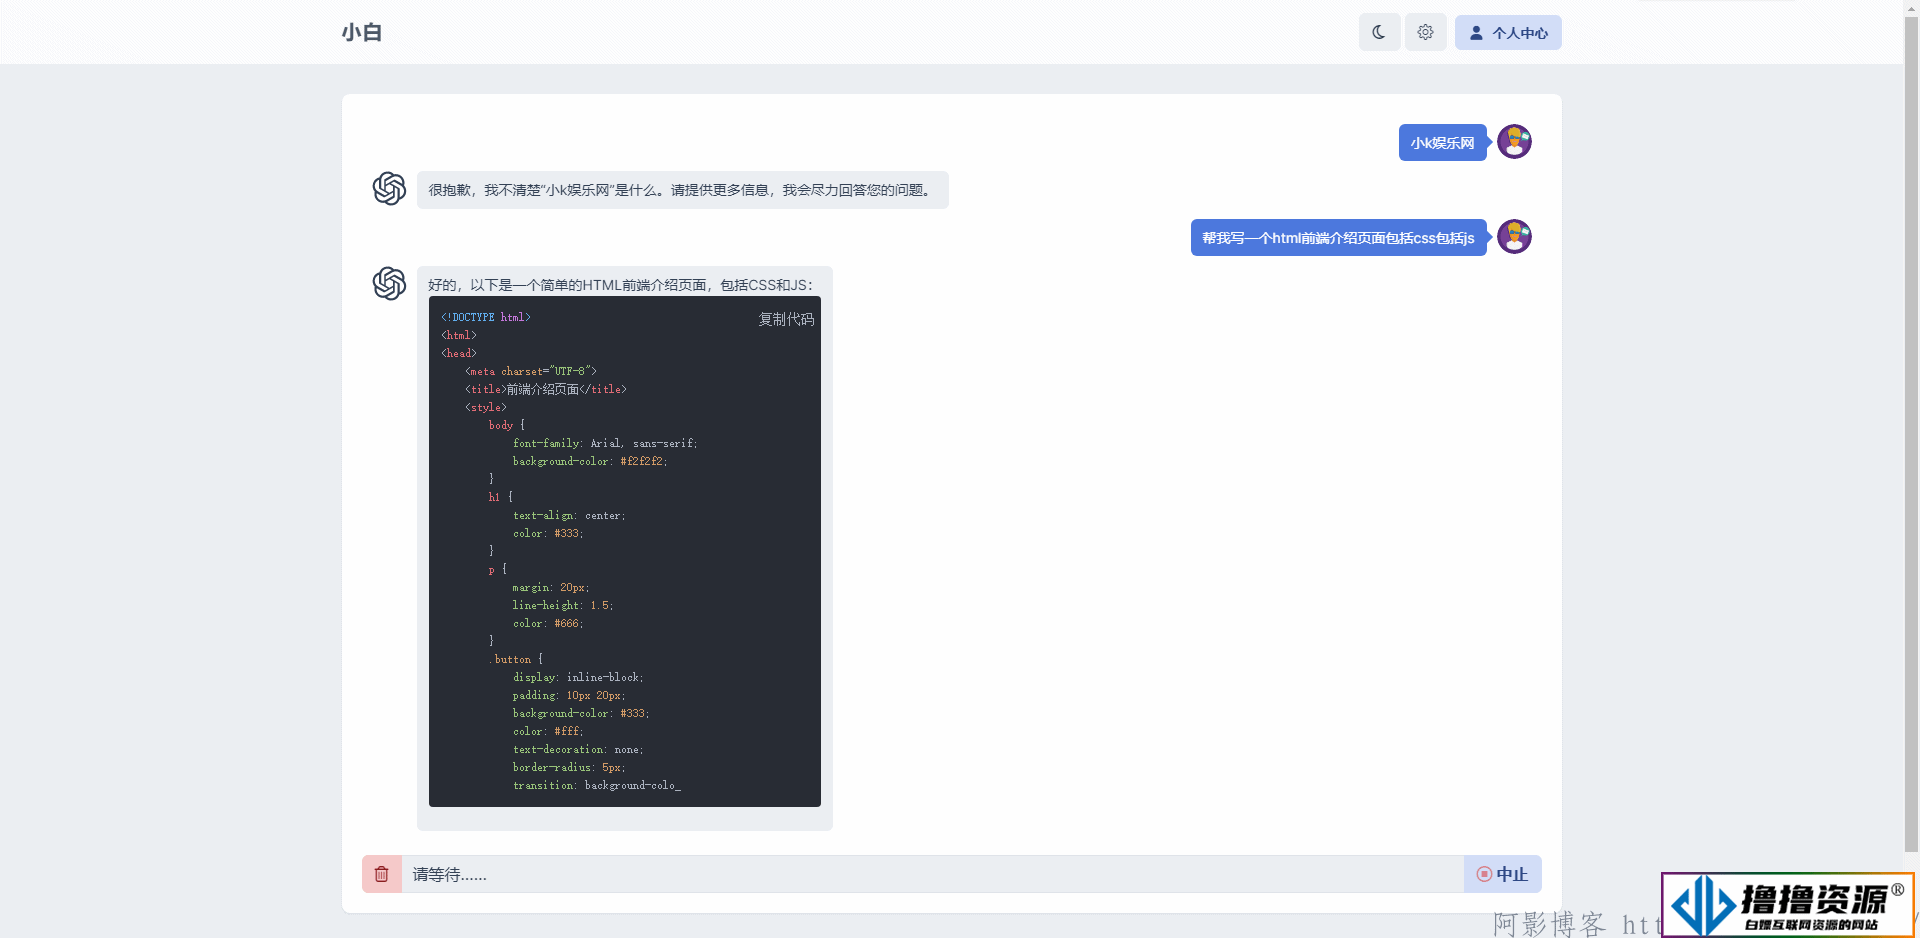Click the 小k娱乐网 message bubble
The height and width of the screenshot is (938, 1920).
(1442, 142)
